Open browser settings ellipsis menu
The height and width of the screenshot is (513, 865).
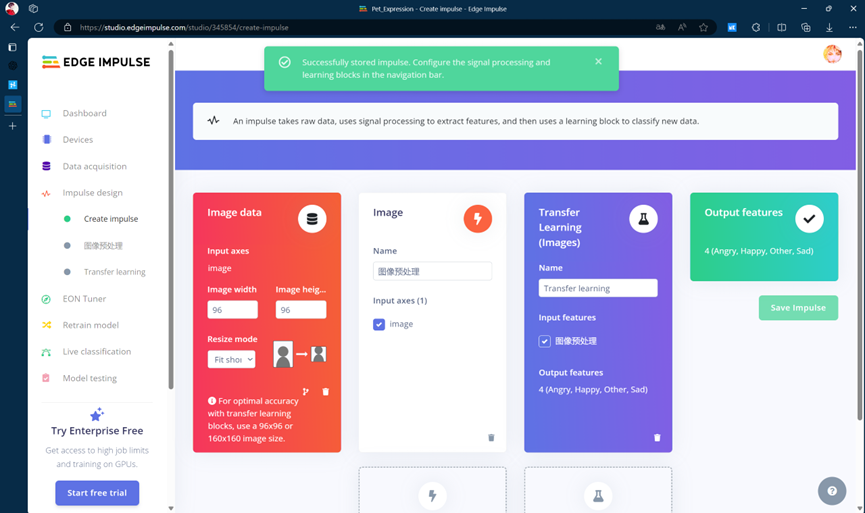(x=853, y=27)
